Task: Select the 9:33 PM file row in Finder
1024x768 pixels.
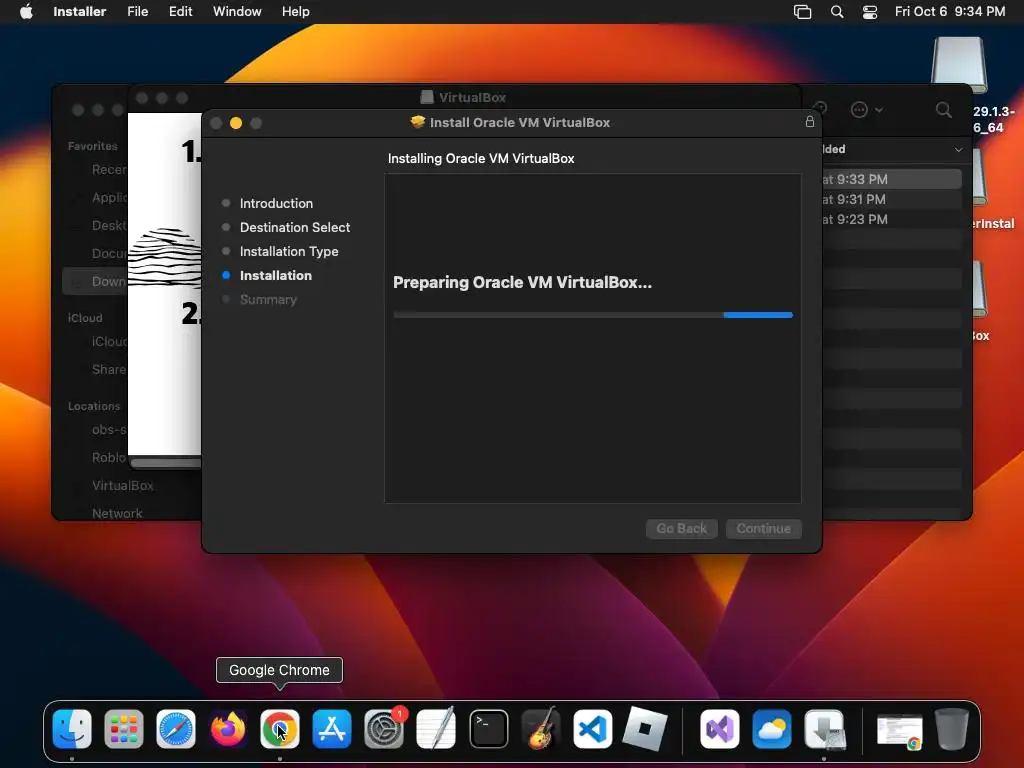Action: (891, 179)
